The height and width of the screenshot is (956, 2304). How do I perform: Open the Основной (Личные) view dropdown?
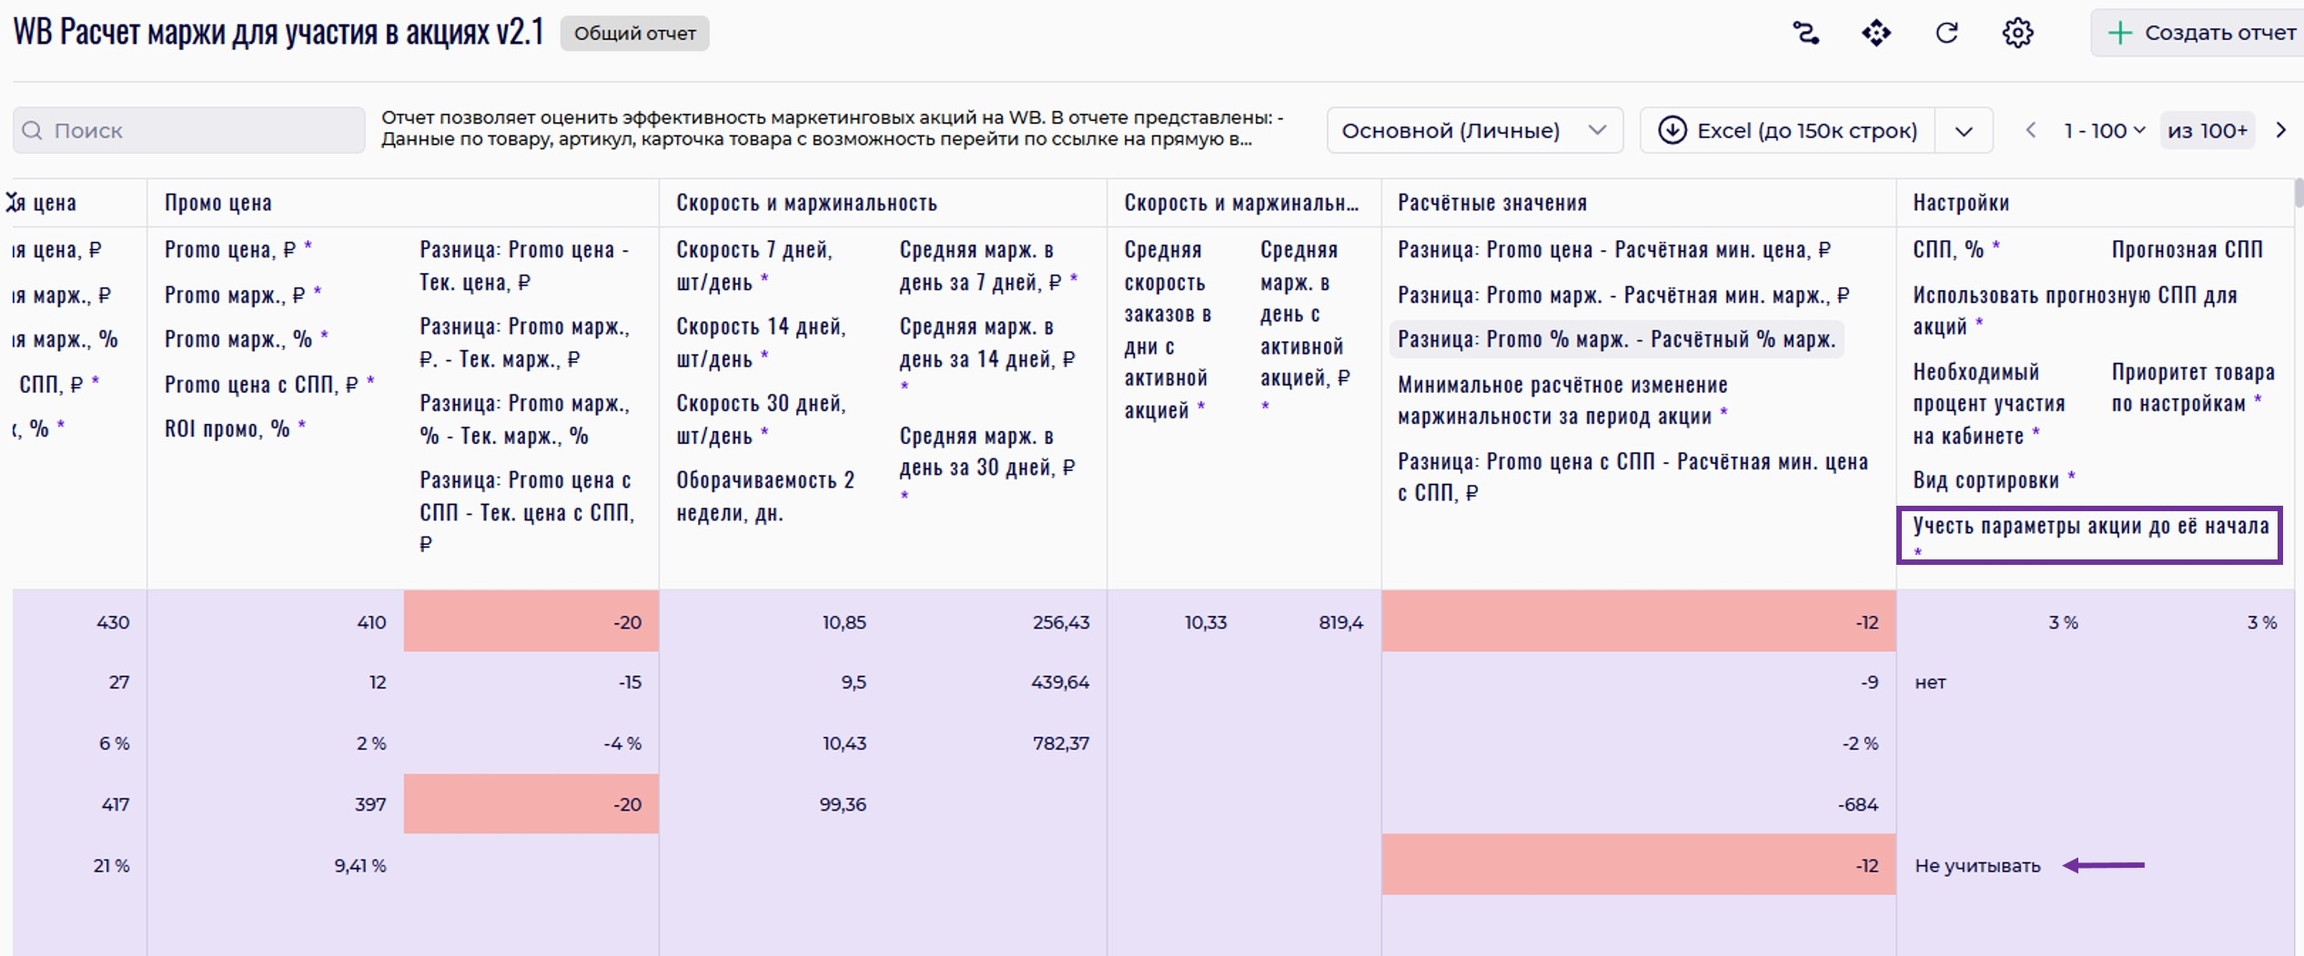(x=1473, y=131)
